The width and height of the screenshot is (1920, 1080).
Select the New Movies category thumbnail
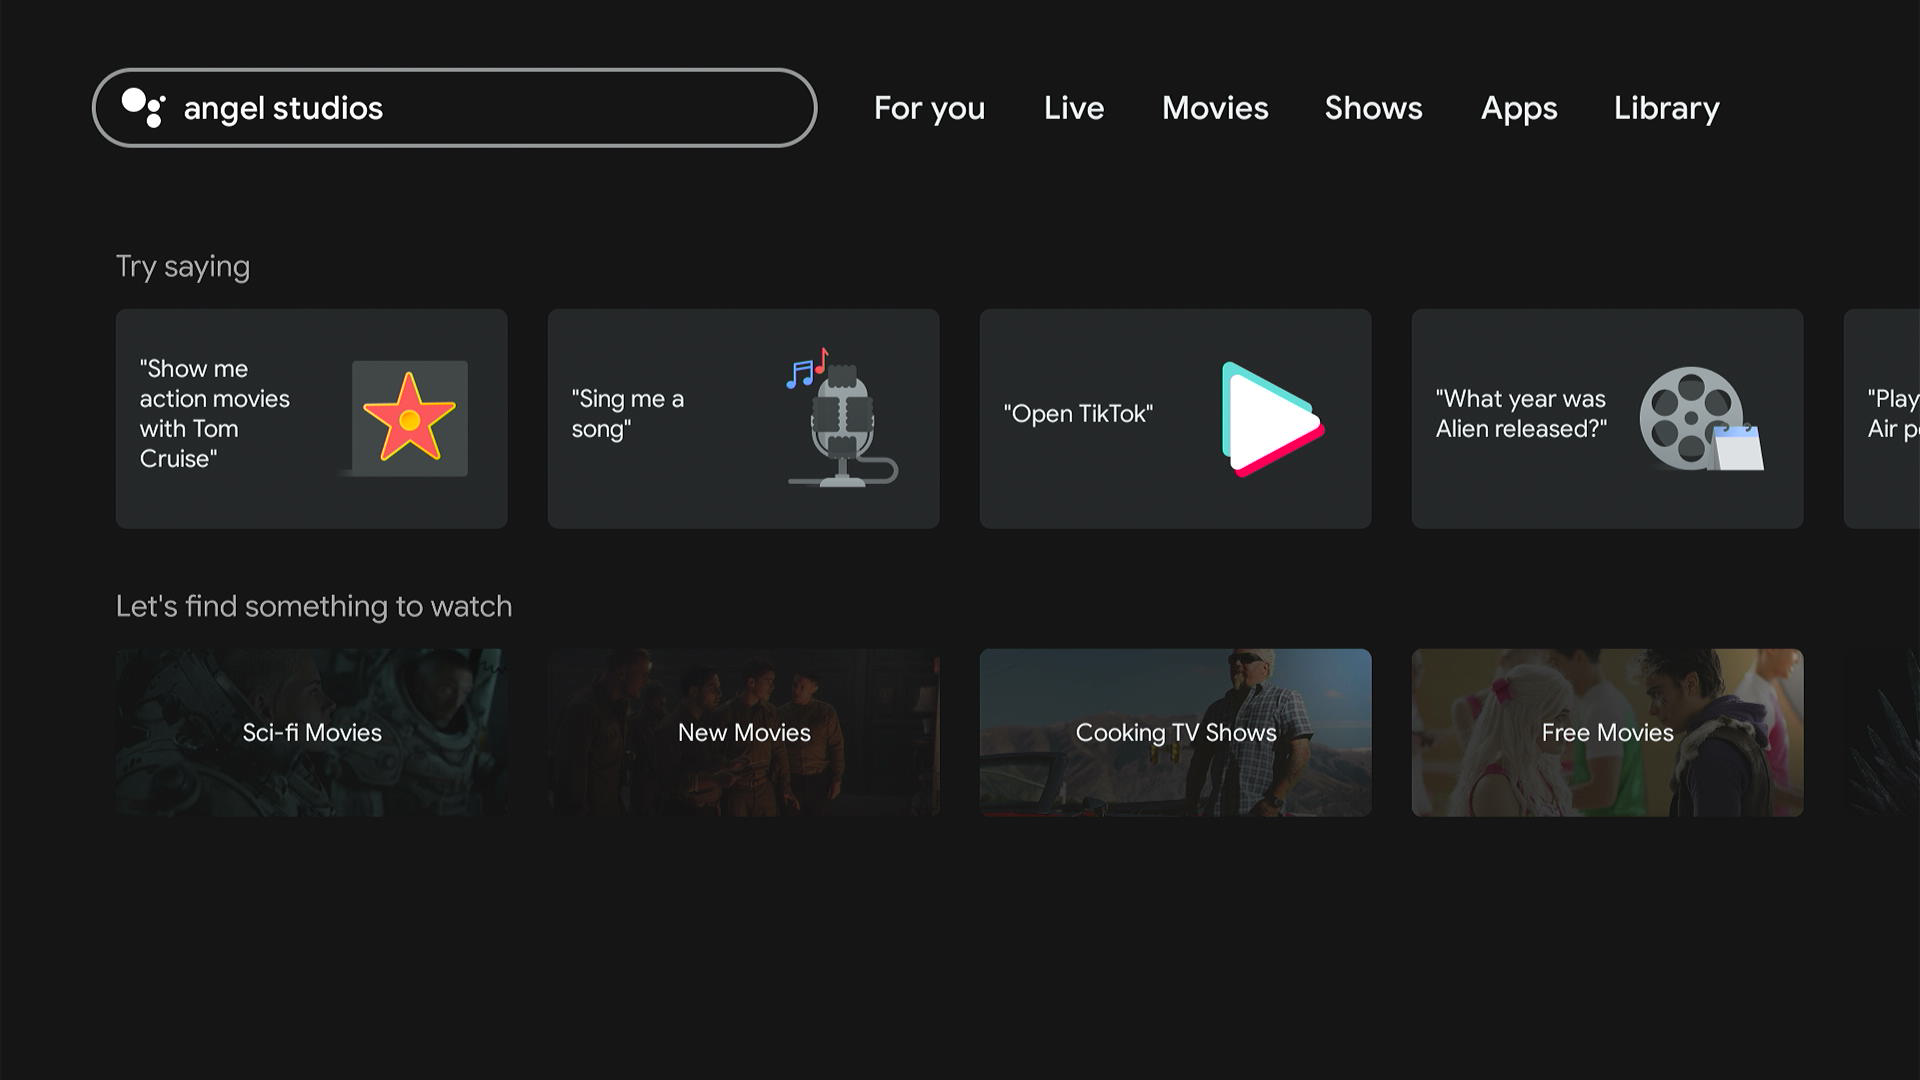744,732
